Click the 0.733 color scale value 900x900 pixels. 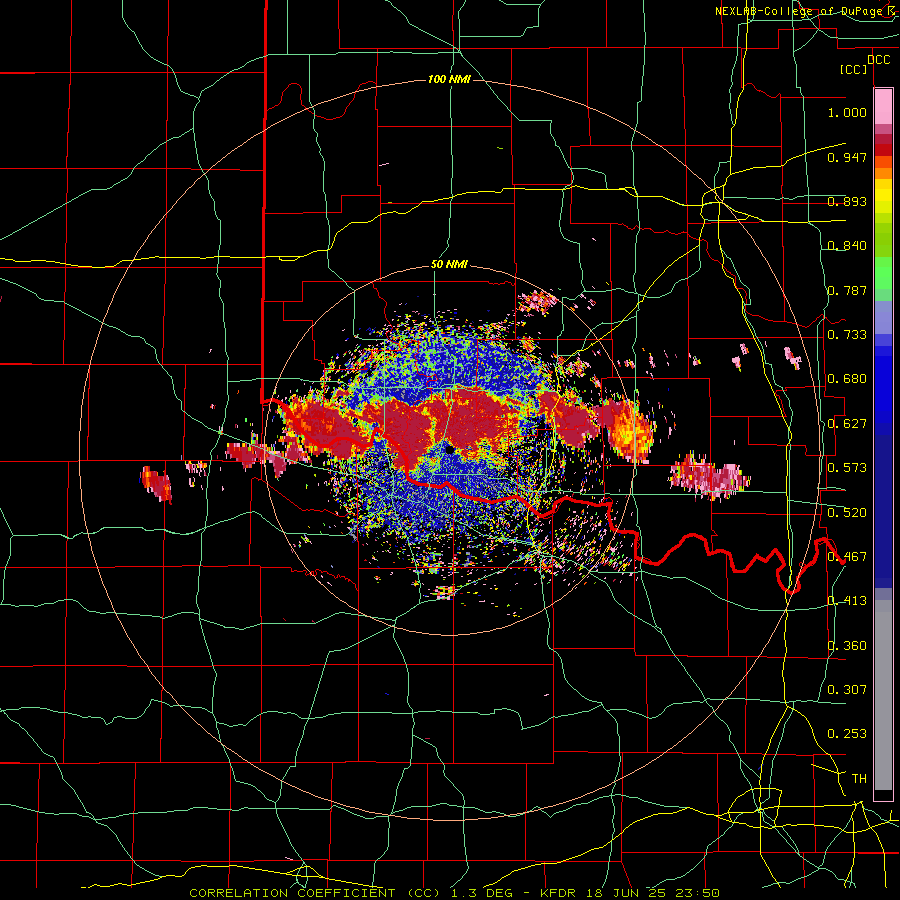pyautogui.click(x=847, y=335)
